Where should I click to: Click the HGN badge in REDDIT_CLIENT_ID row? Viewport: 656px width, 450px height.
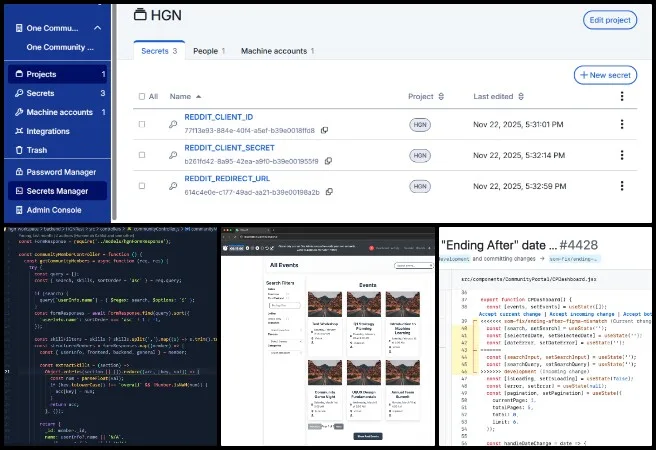(x=420, y=125)
